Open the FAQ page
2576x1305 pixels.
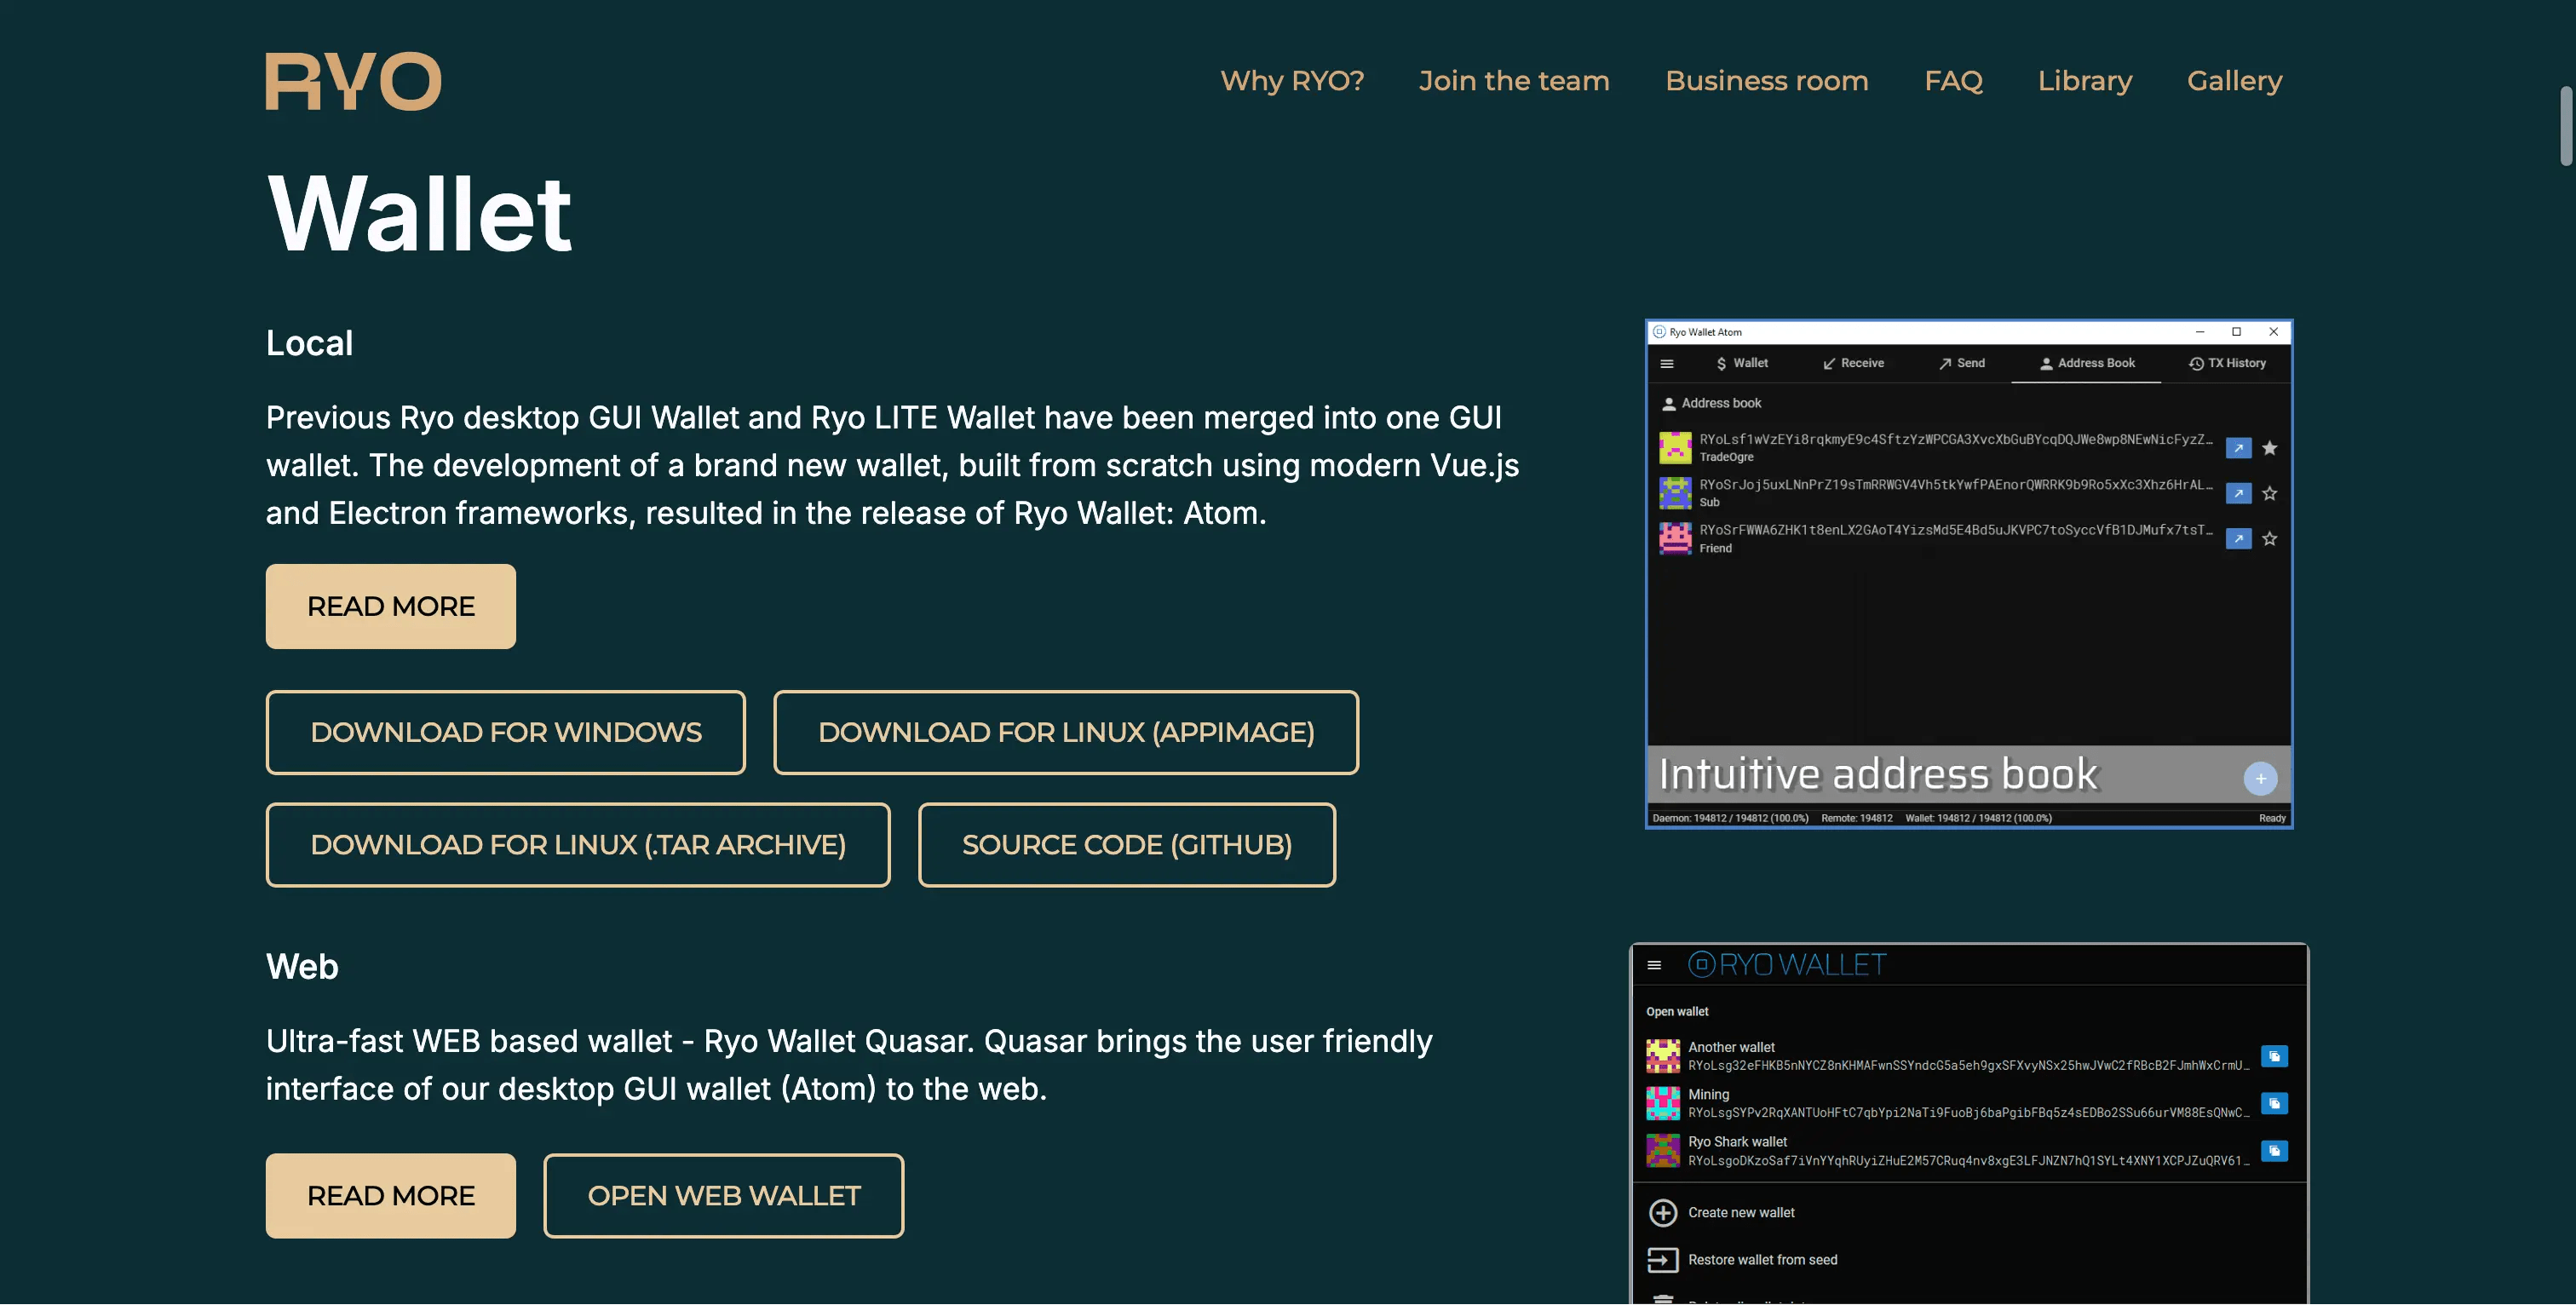click(1953, 81)
